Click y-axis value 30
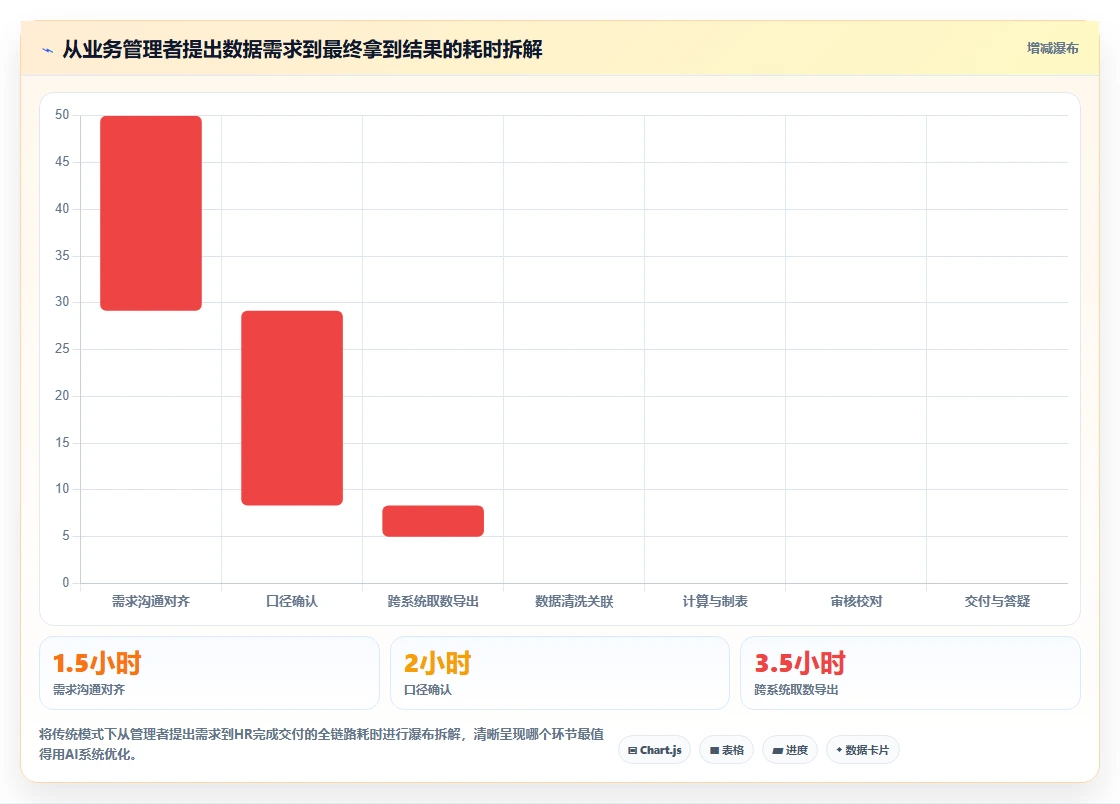1120x804 pixels. 62,302
